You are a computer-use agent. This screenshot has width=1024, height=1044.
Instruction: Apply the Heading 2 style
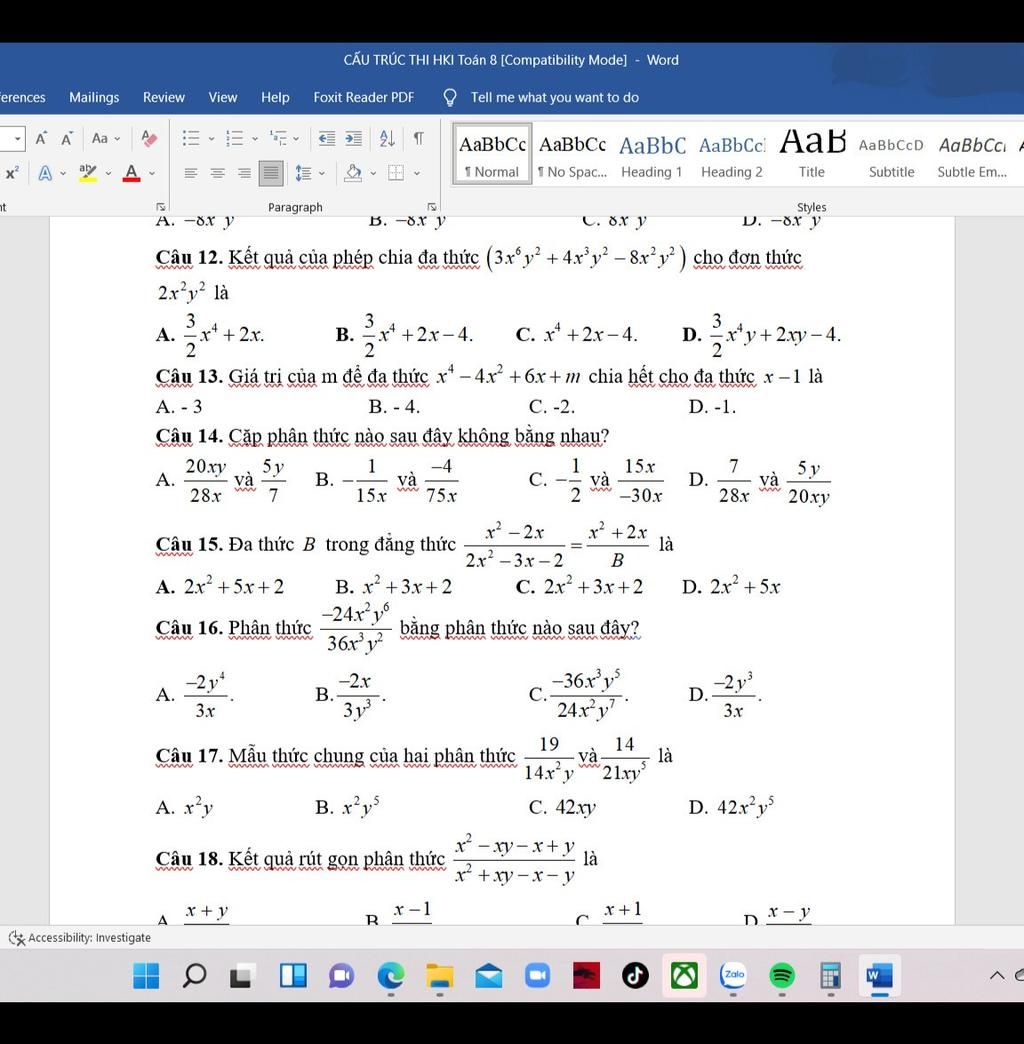click(732, 154)
